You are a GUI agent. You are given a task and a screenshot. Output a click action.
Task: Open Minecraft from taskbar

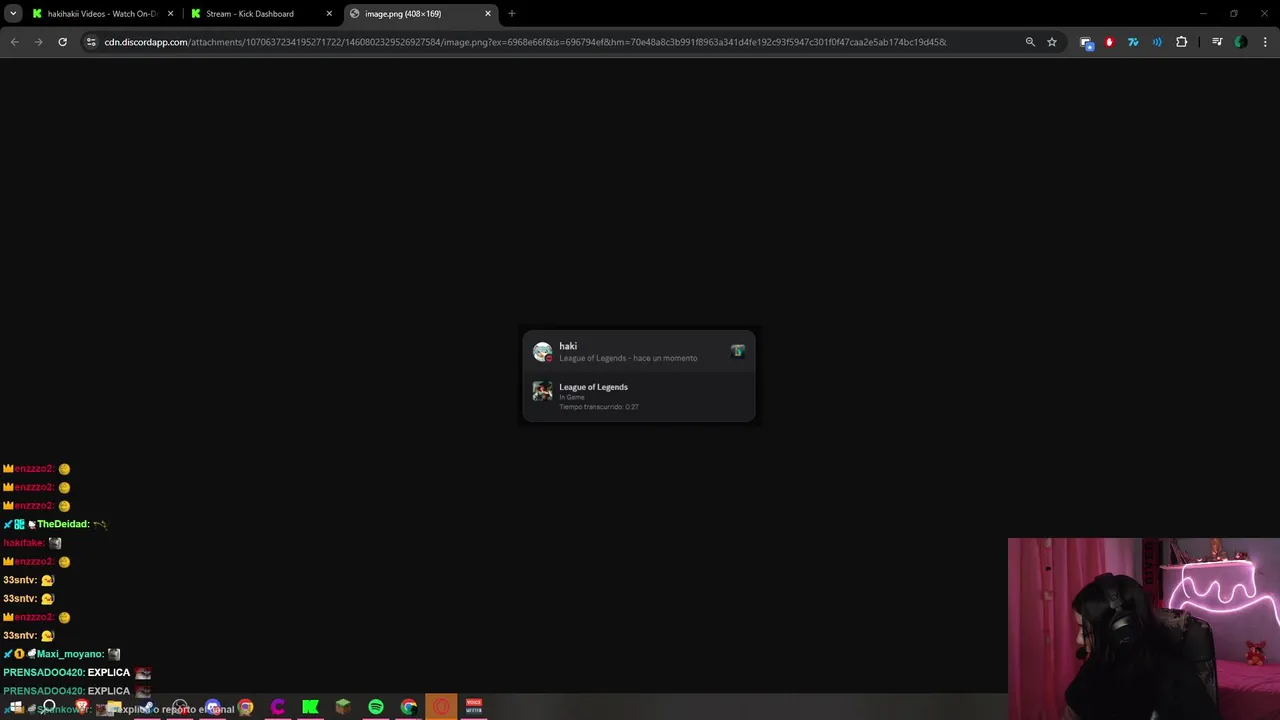pos(343,707)
